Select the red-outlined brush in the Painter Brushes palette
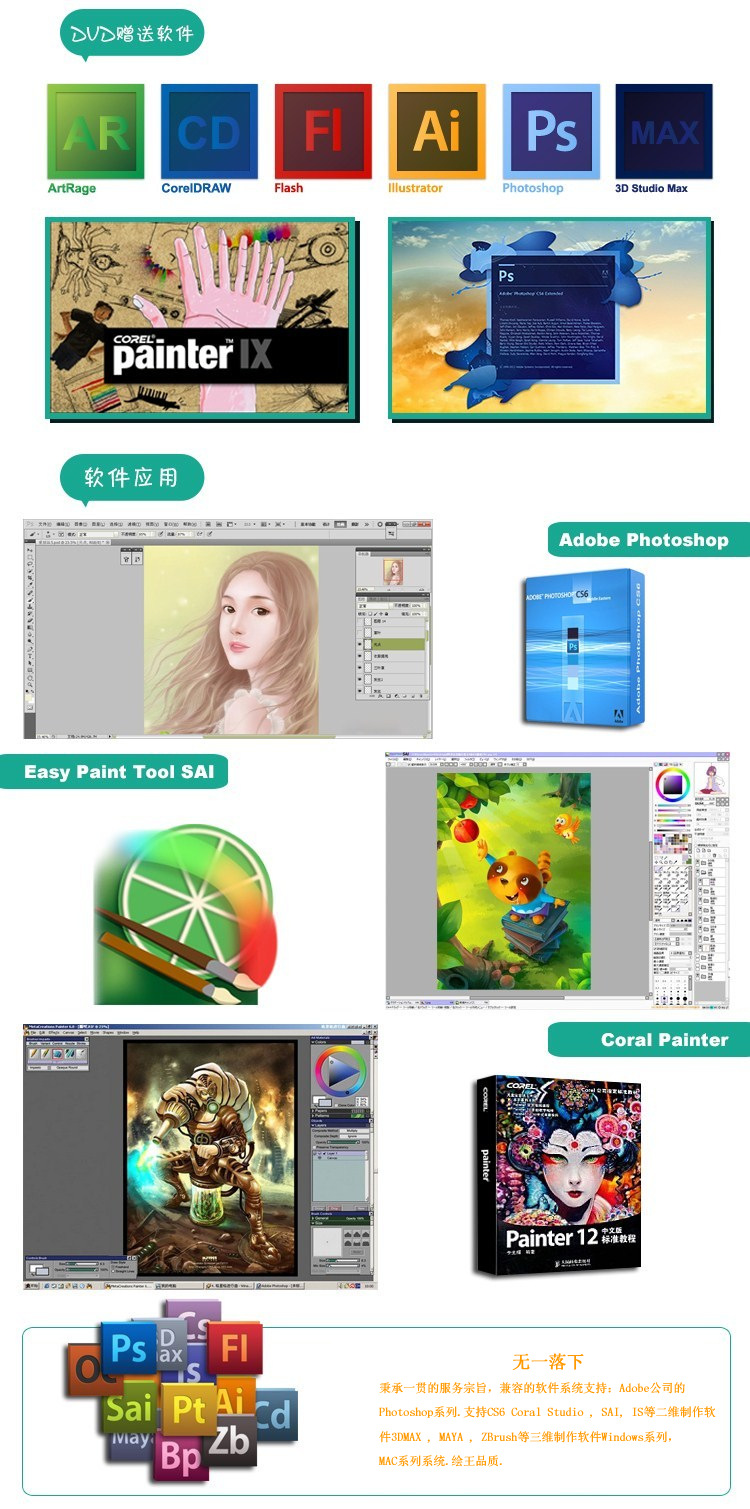The image size is (750, 1509). coord(57,1054)
